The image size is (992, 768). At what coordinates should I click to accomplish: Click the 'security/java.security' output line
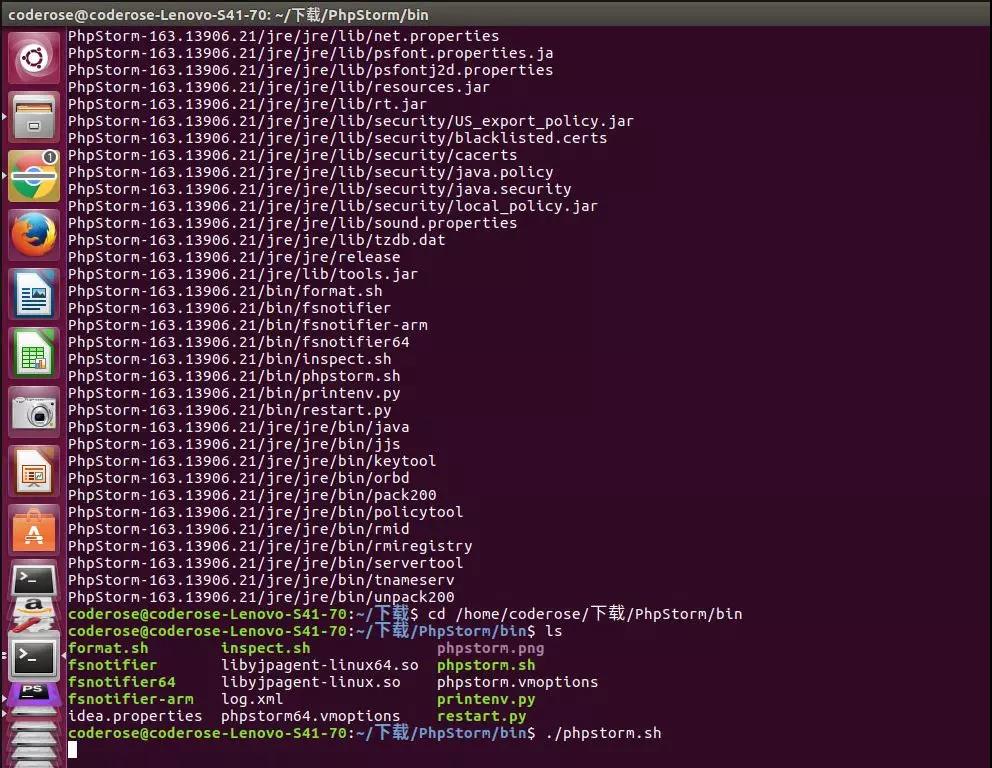click(319, 189)
